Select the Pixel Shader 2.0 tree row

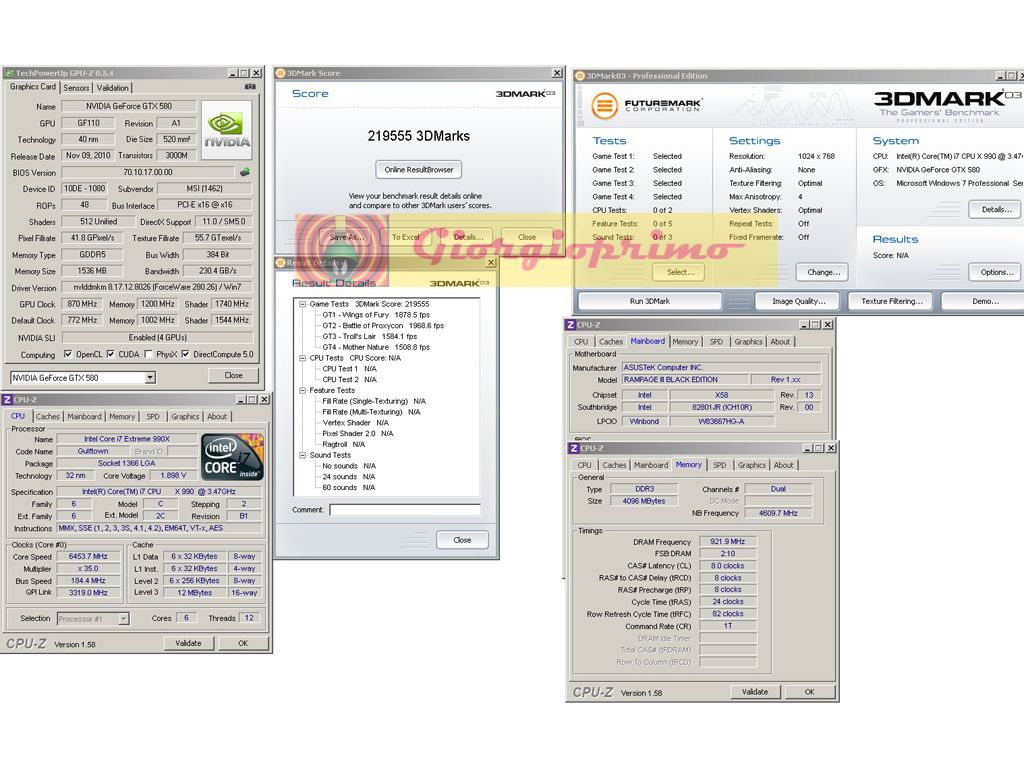click(358, 434)
